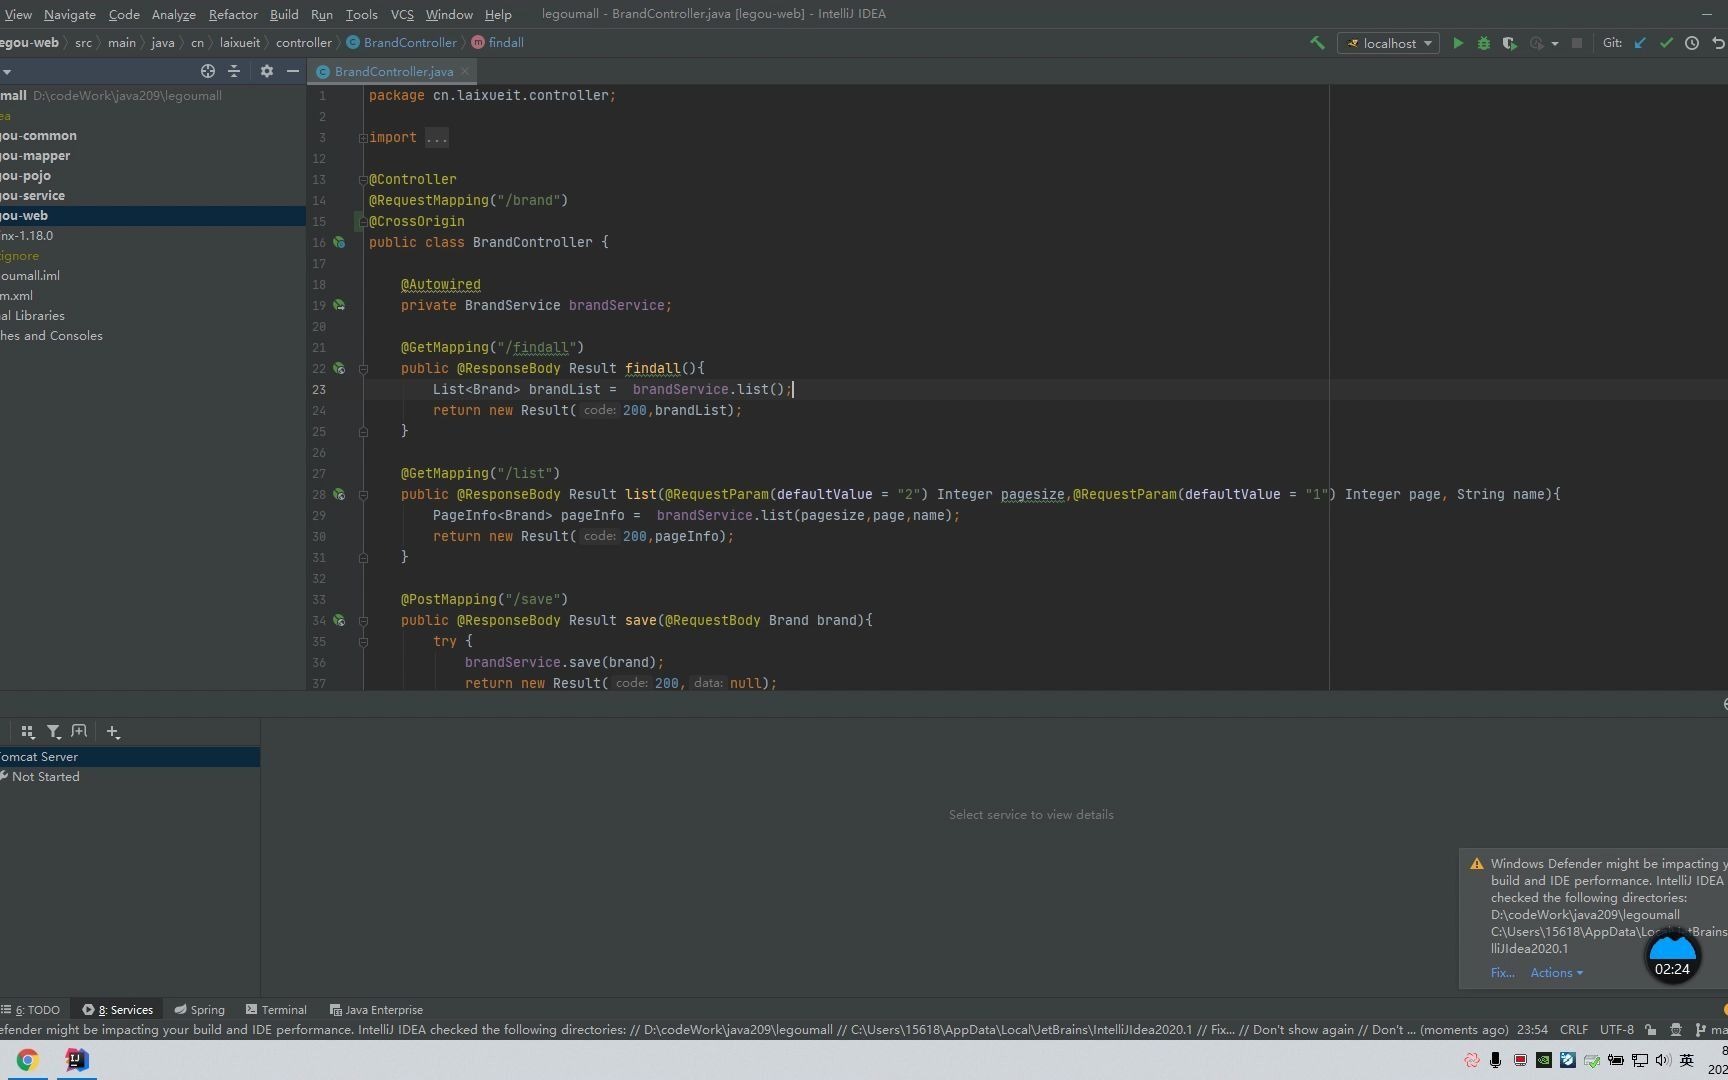Open the Services filter icon
Viewport: 1728px width, 1080px height.
click(x=53, y=732)
